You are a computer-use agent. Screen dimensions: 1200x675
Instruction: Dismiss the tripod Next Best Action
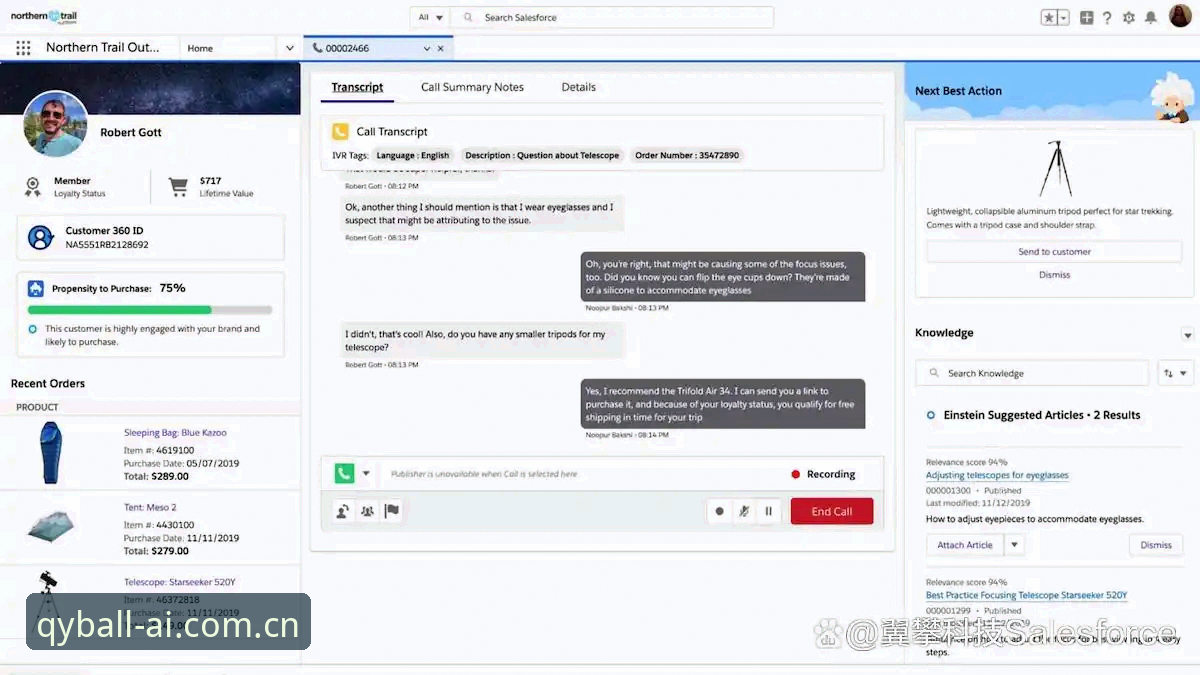coord(1054,274)
